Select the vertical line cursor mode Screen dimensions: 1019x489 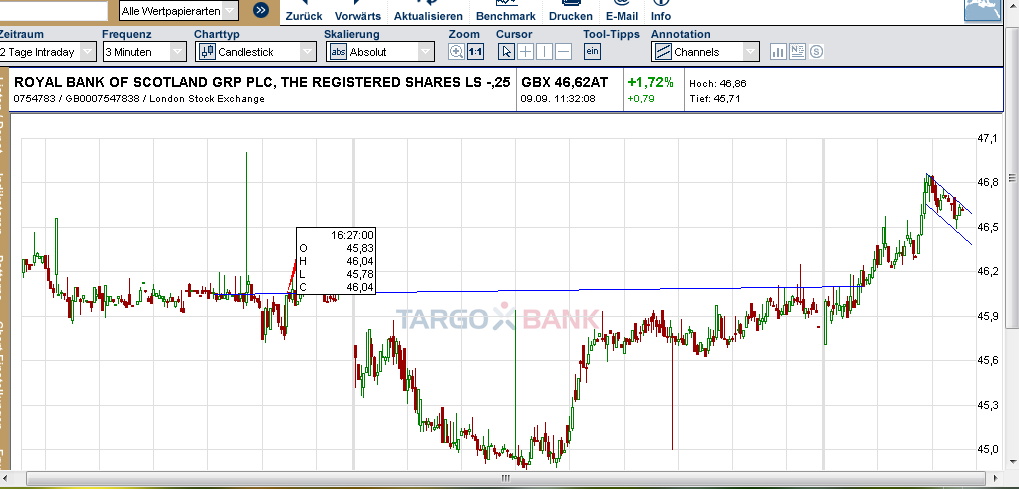click(x=544, y=52)
